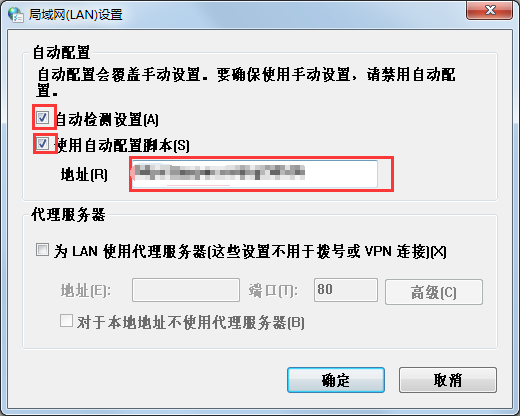Tick the 对于本地地址不使用代理服务器(B) checkbox
This screenshot has height=416, width=520.
pyautogui.click(x=66, y=321)
